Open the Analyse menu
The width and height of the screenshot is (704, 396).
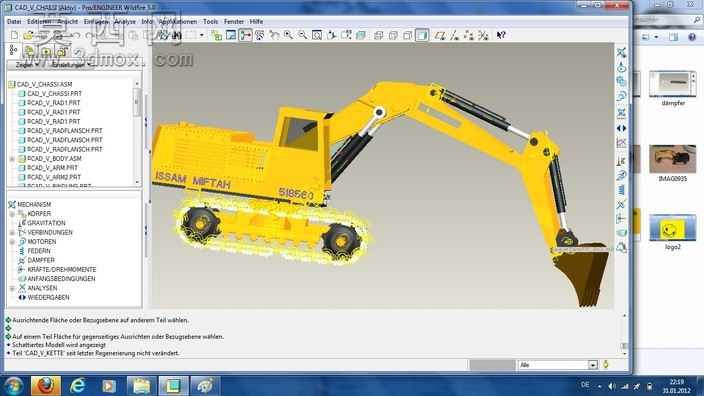point(125,22)
